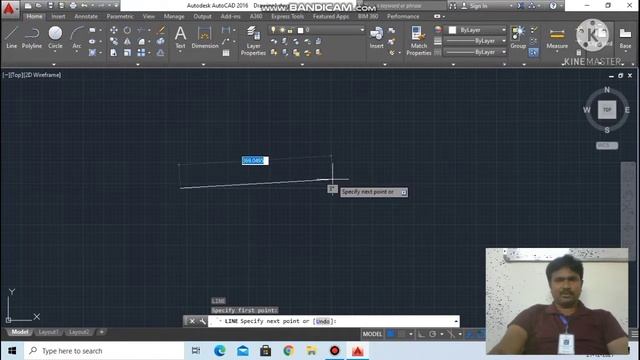
Task: Expand the command line history arrow
Action: click(x=456, y=321)
